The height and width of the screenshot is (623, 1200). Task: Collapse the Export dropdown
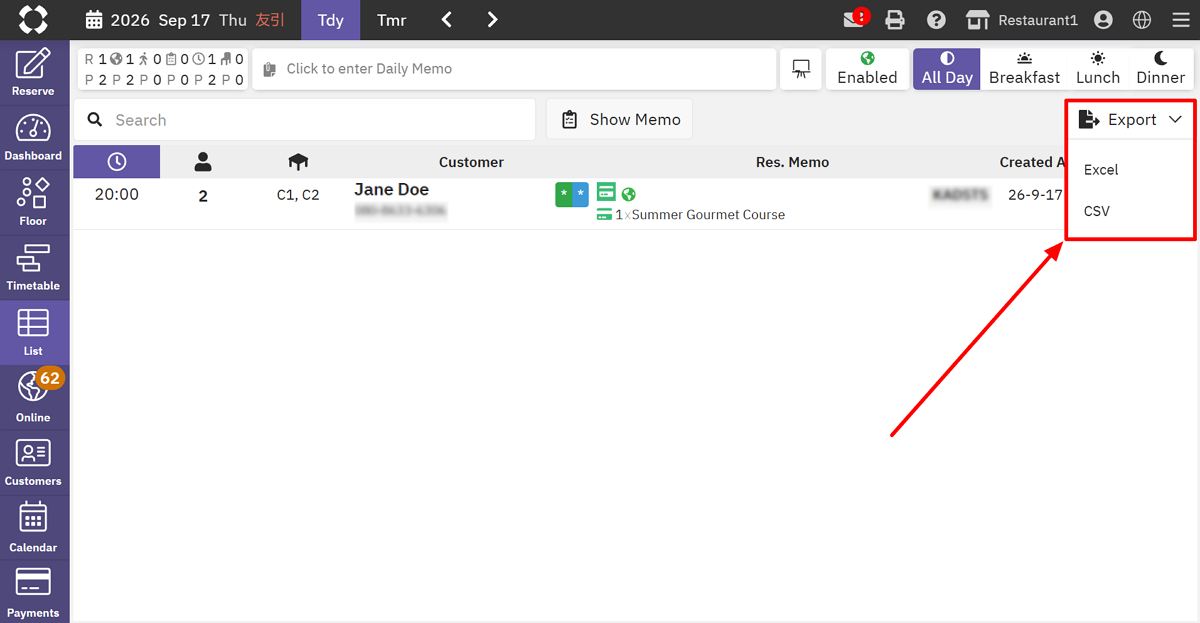click(x=1130, y=120)
